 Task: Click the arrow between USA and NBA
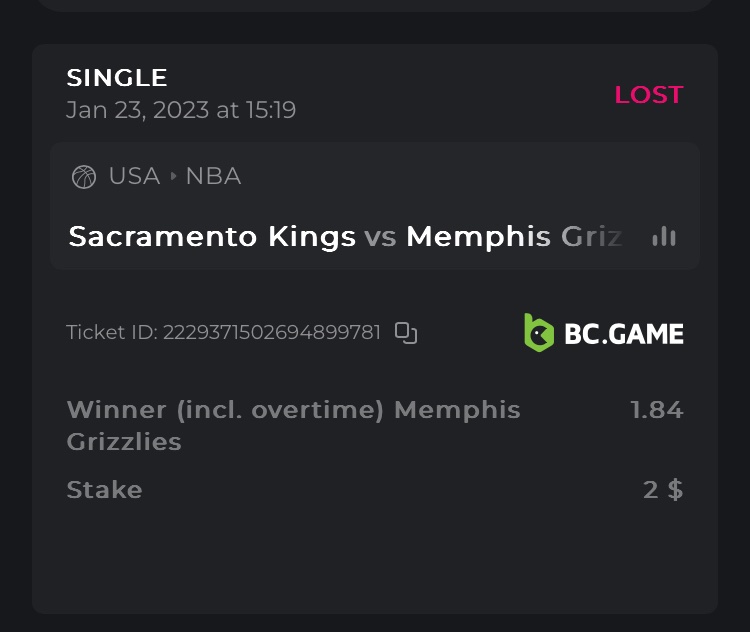coord(173,177)
